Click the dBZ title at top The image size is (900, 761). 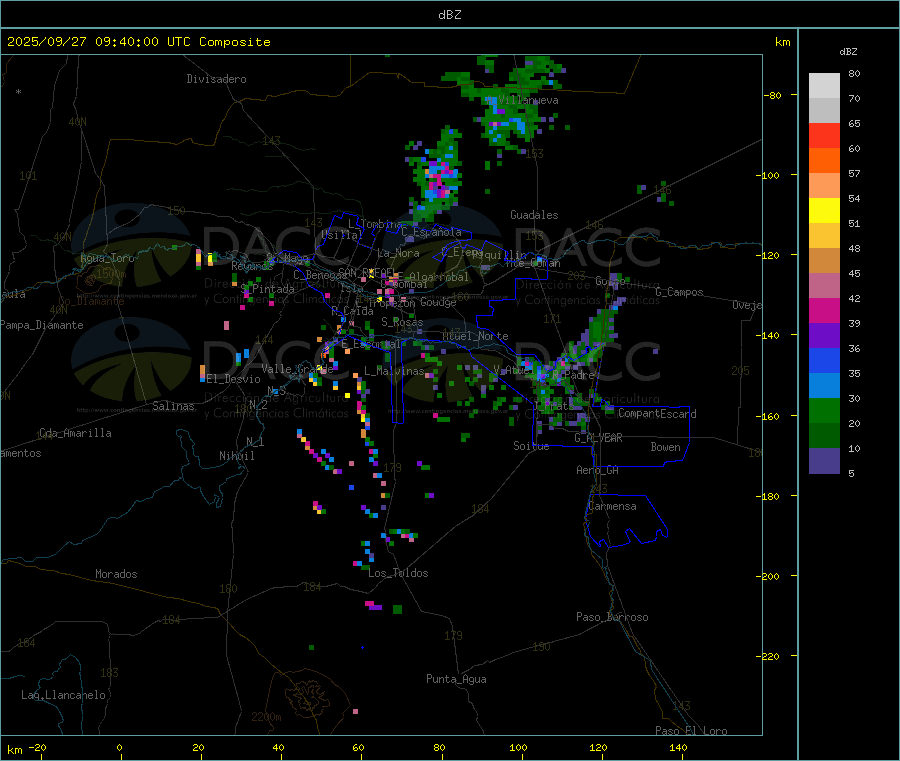click(x=449, y=15)
